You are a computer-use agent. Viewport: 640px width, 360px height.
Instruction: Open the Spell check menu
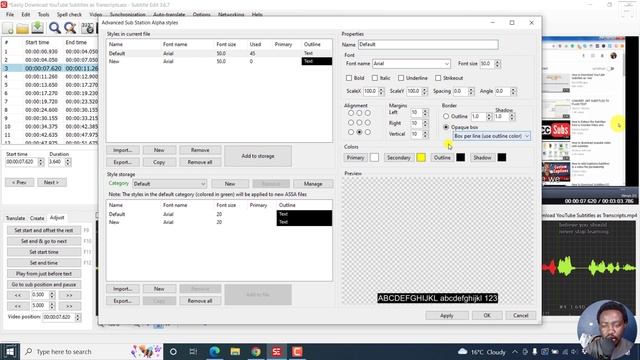point(69,15)
